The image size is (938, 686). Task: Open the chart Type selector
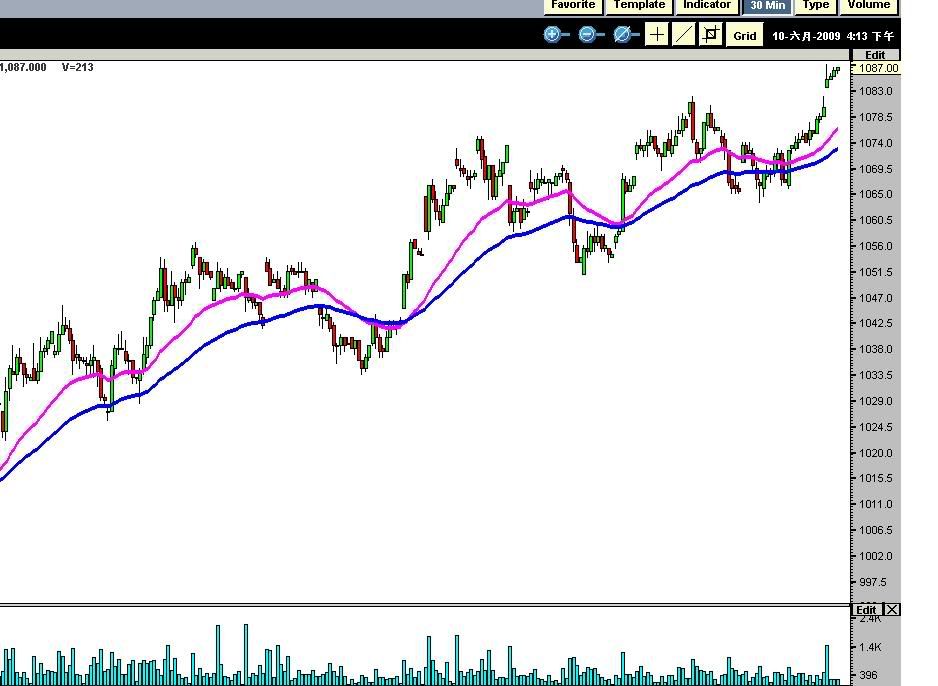pos(816,5)
